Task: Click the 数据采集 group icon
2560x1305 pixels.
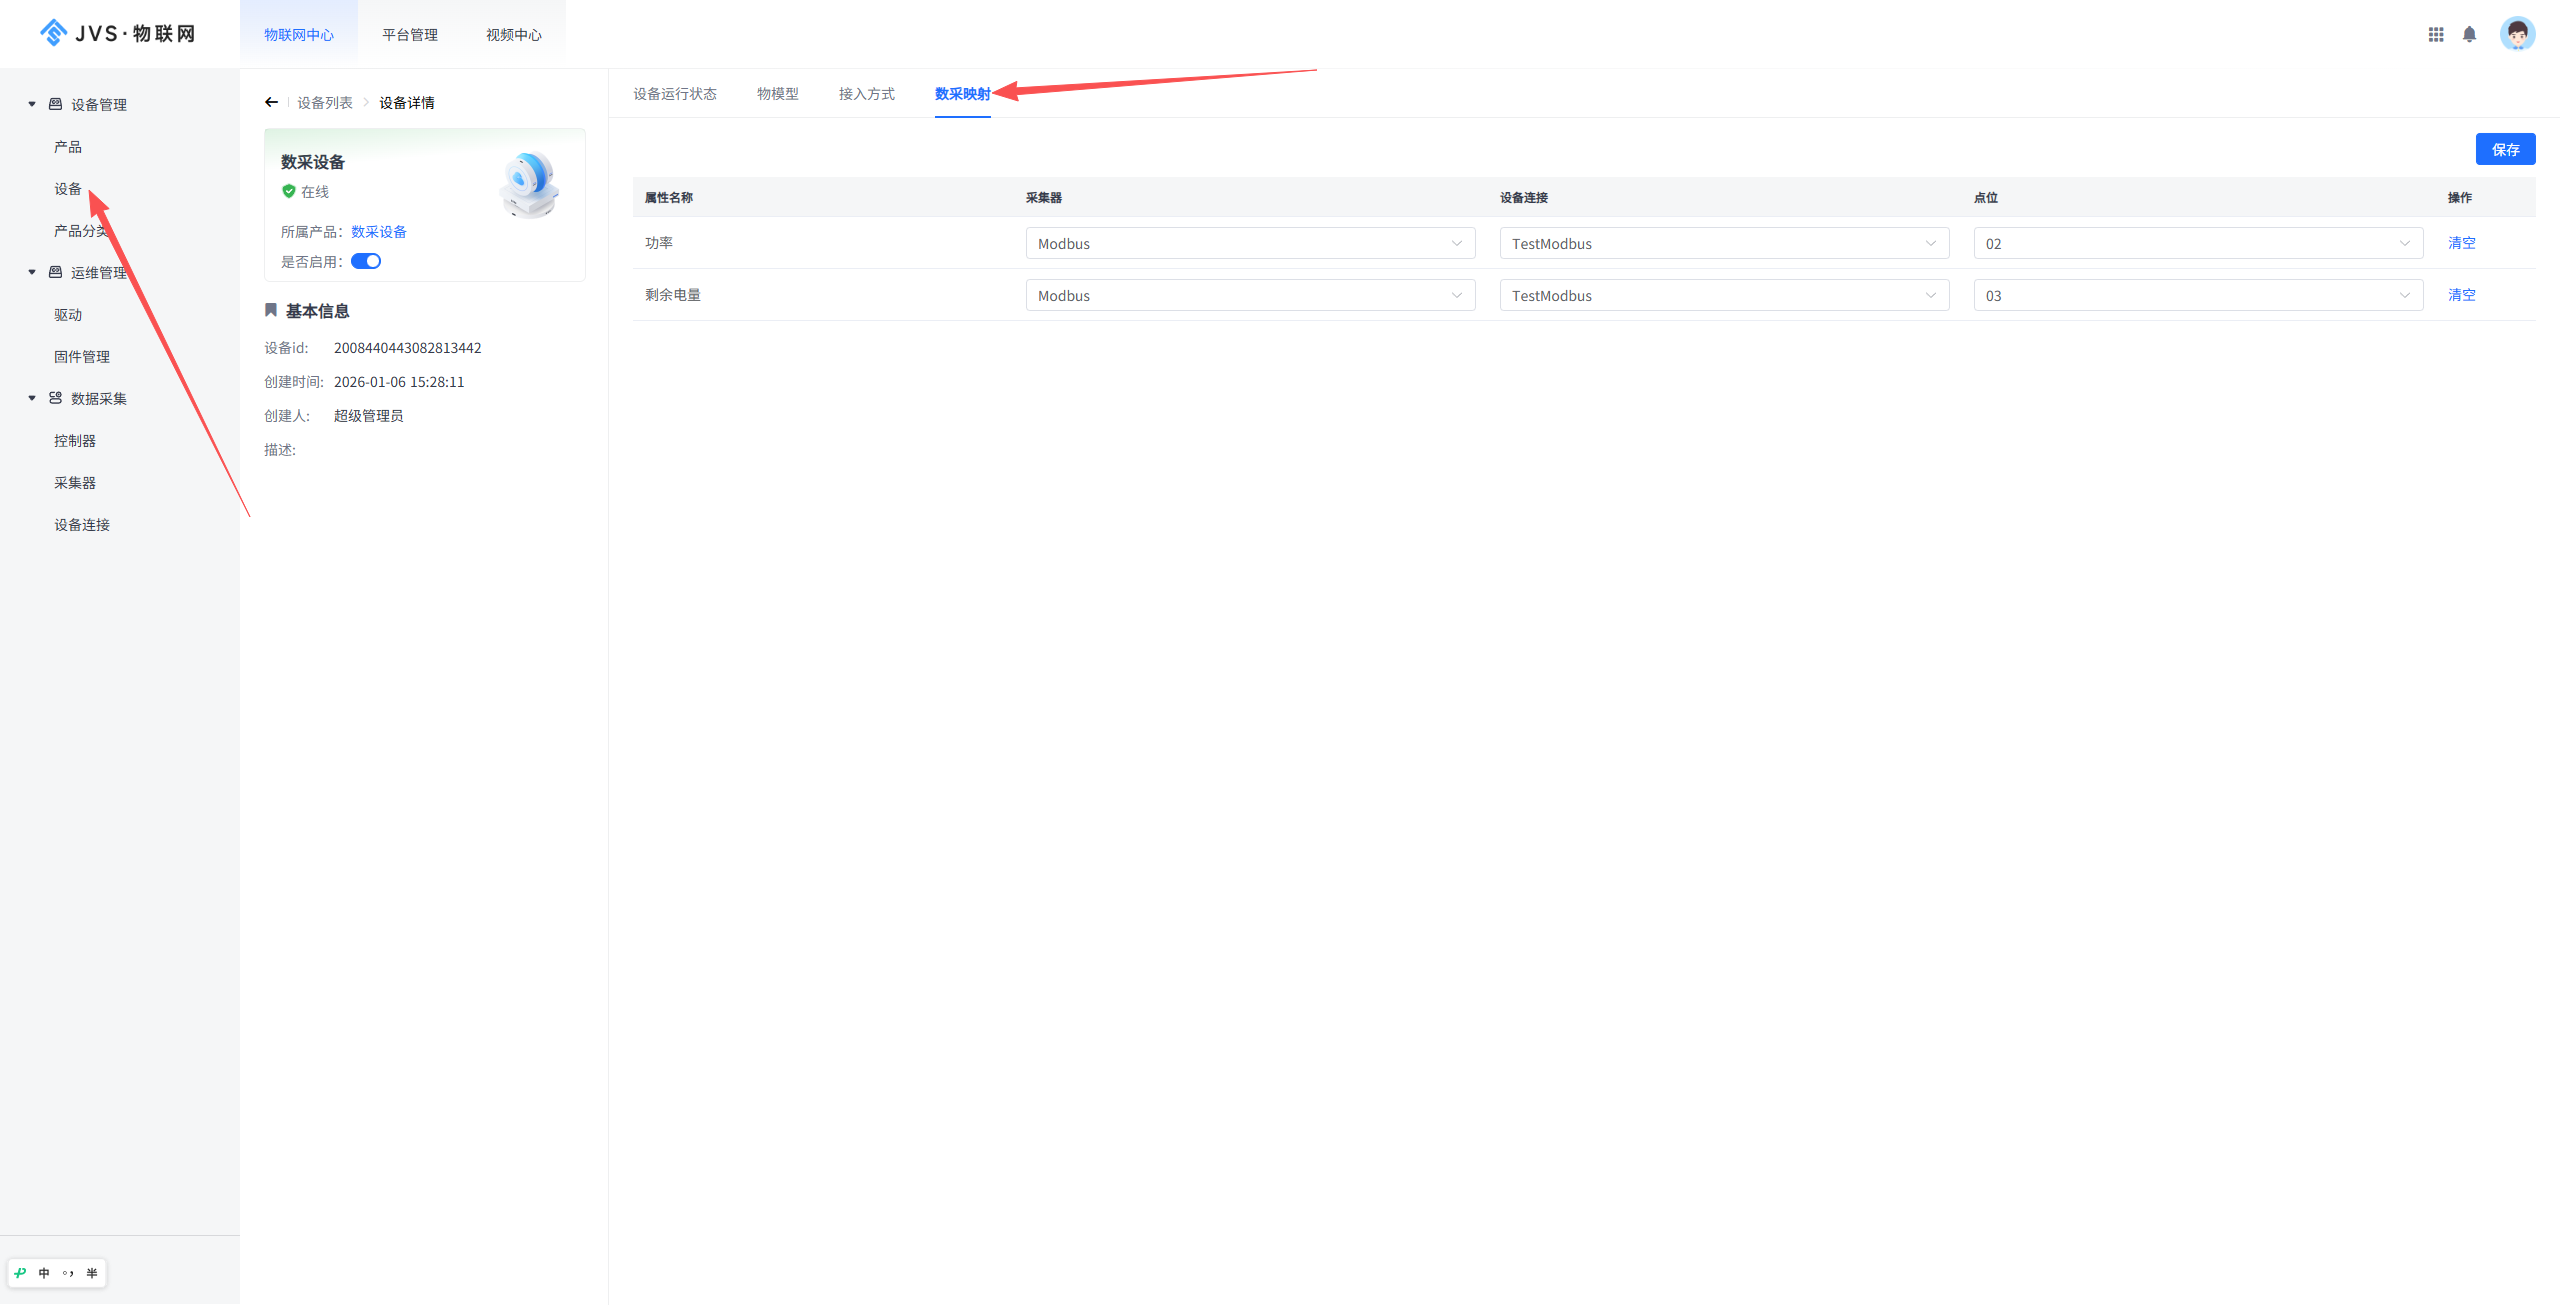Action: tap(56, 398)
